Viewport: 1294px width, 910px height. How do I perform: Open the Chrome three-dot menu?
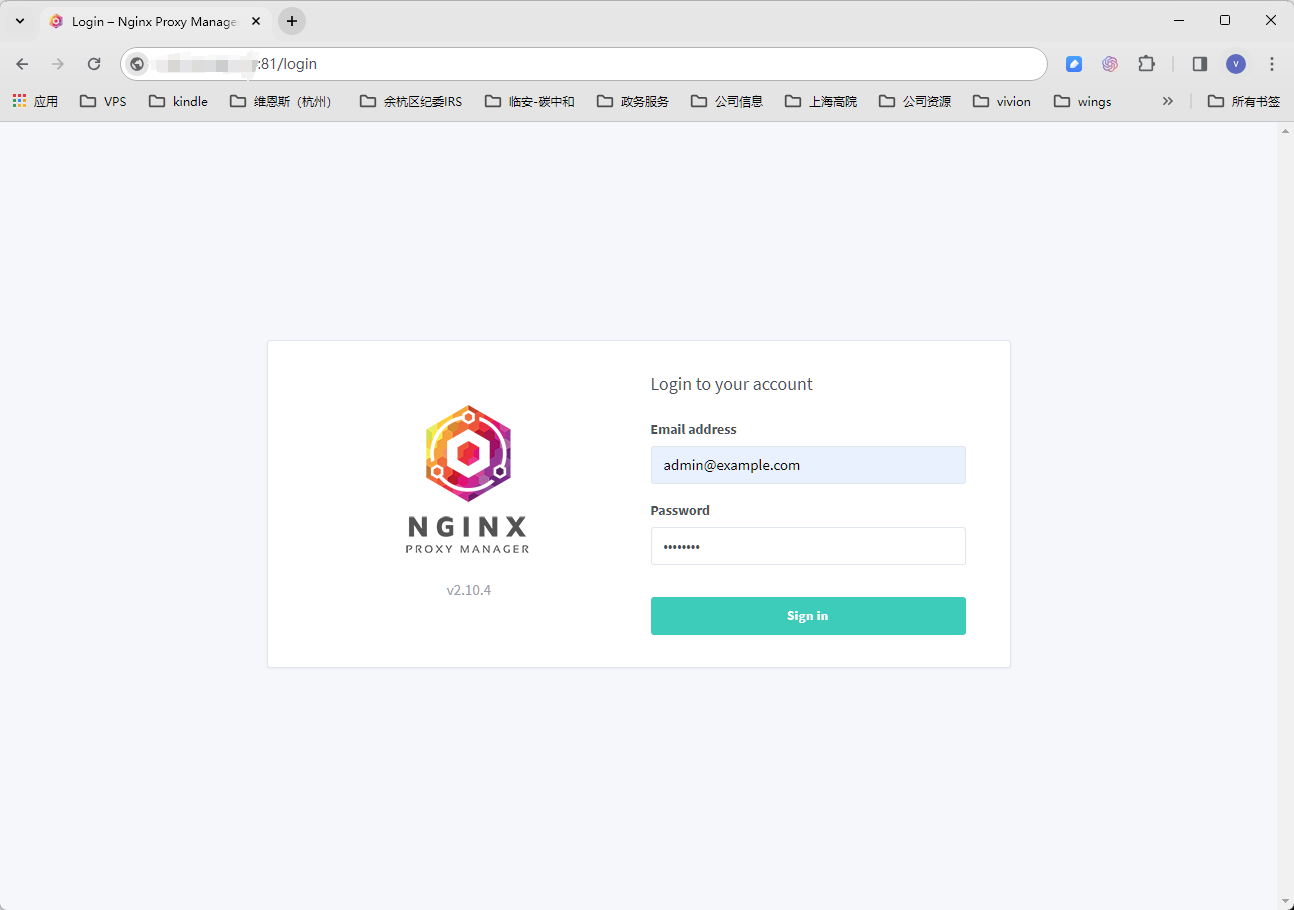click(1272, 64)
